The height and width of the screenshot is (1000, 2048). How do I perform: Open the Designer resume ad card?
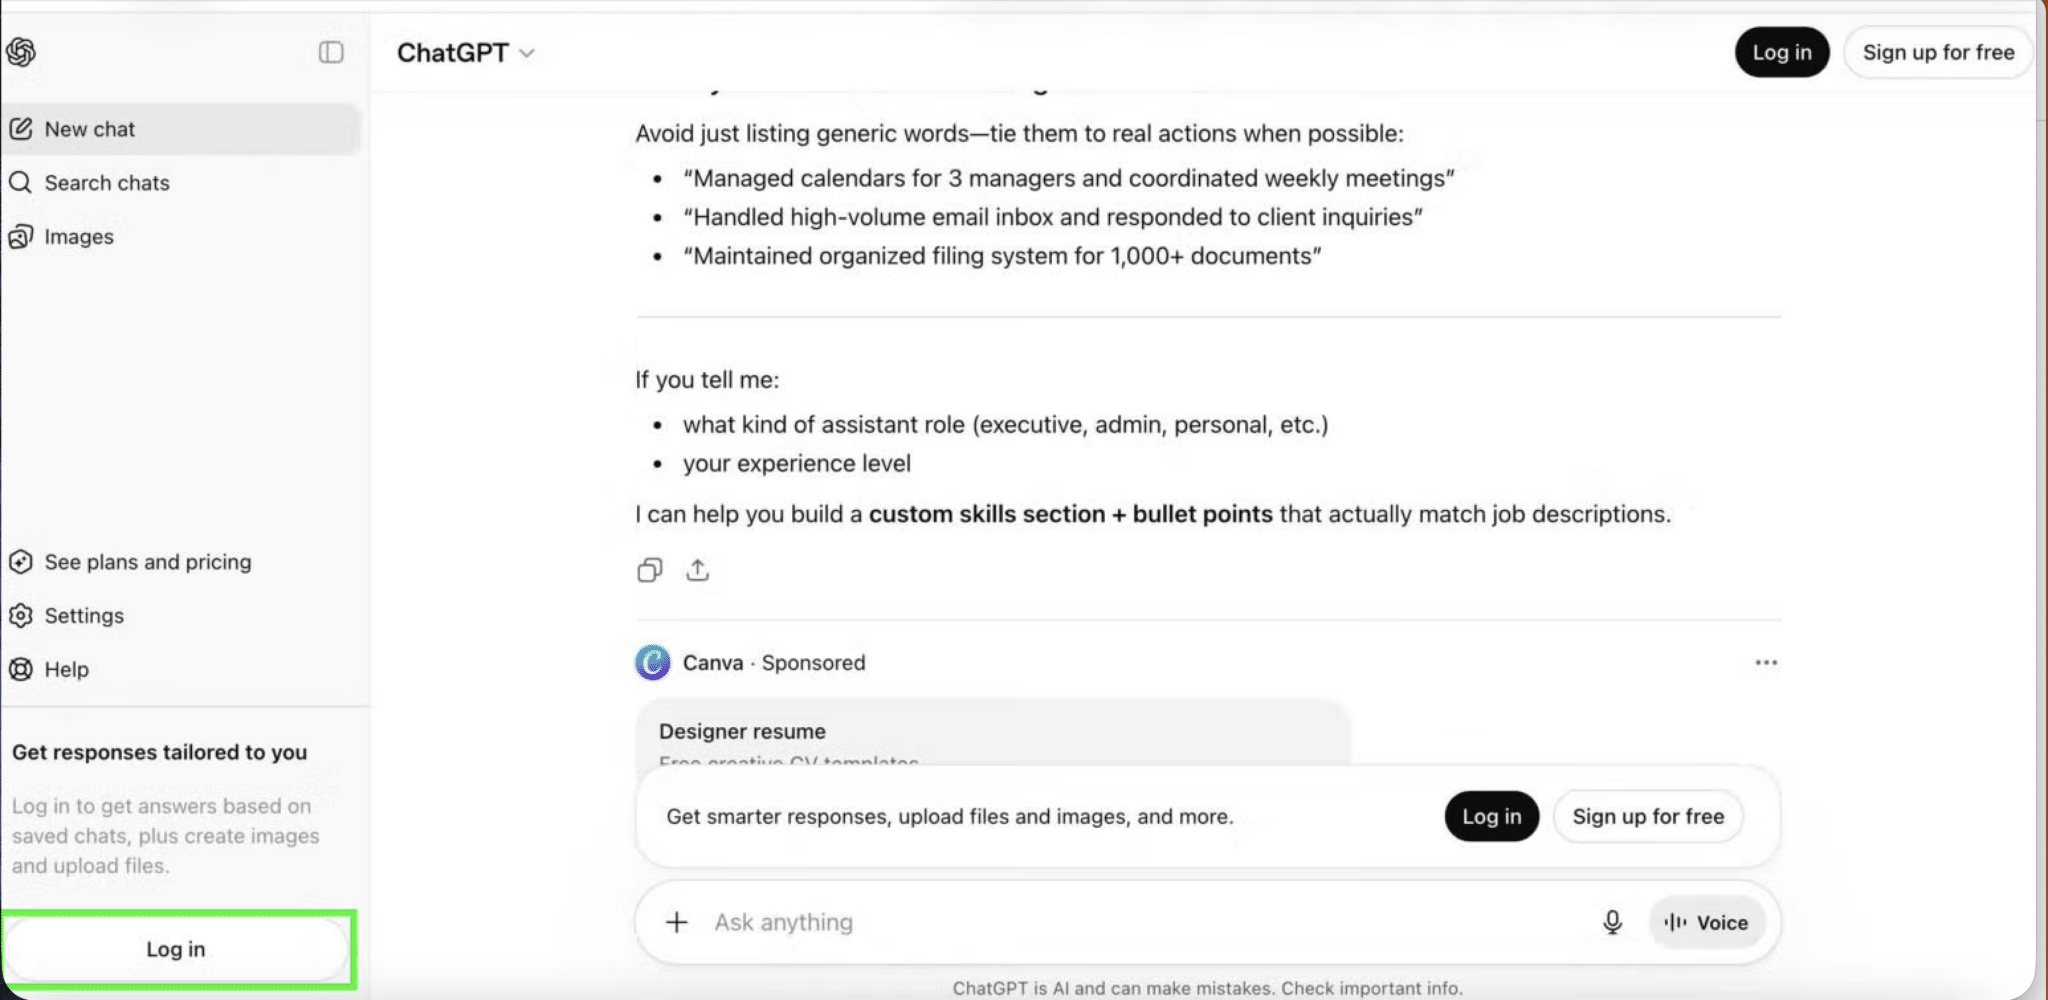click(992, 734)
